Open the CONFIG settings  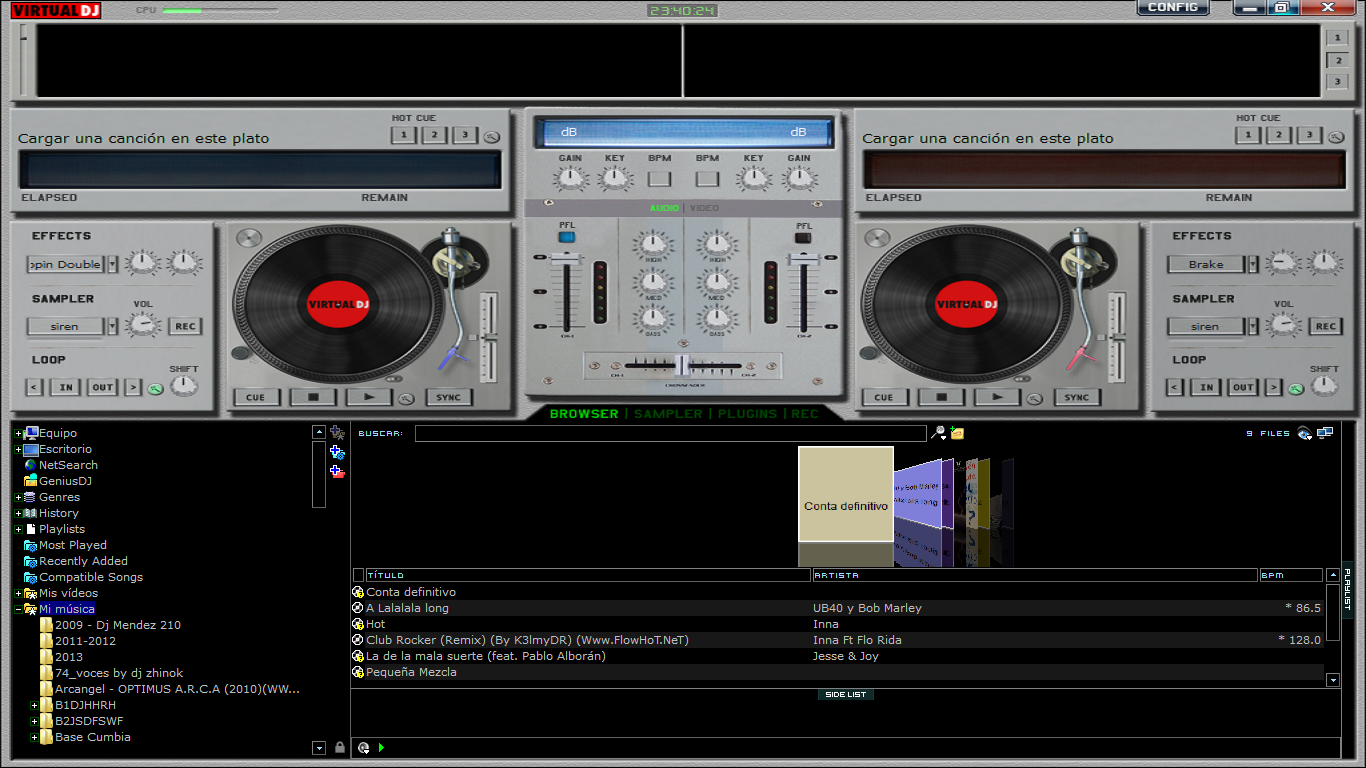1172,8
